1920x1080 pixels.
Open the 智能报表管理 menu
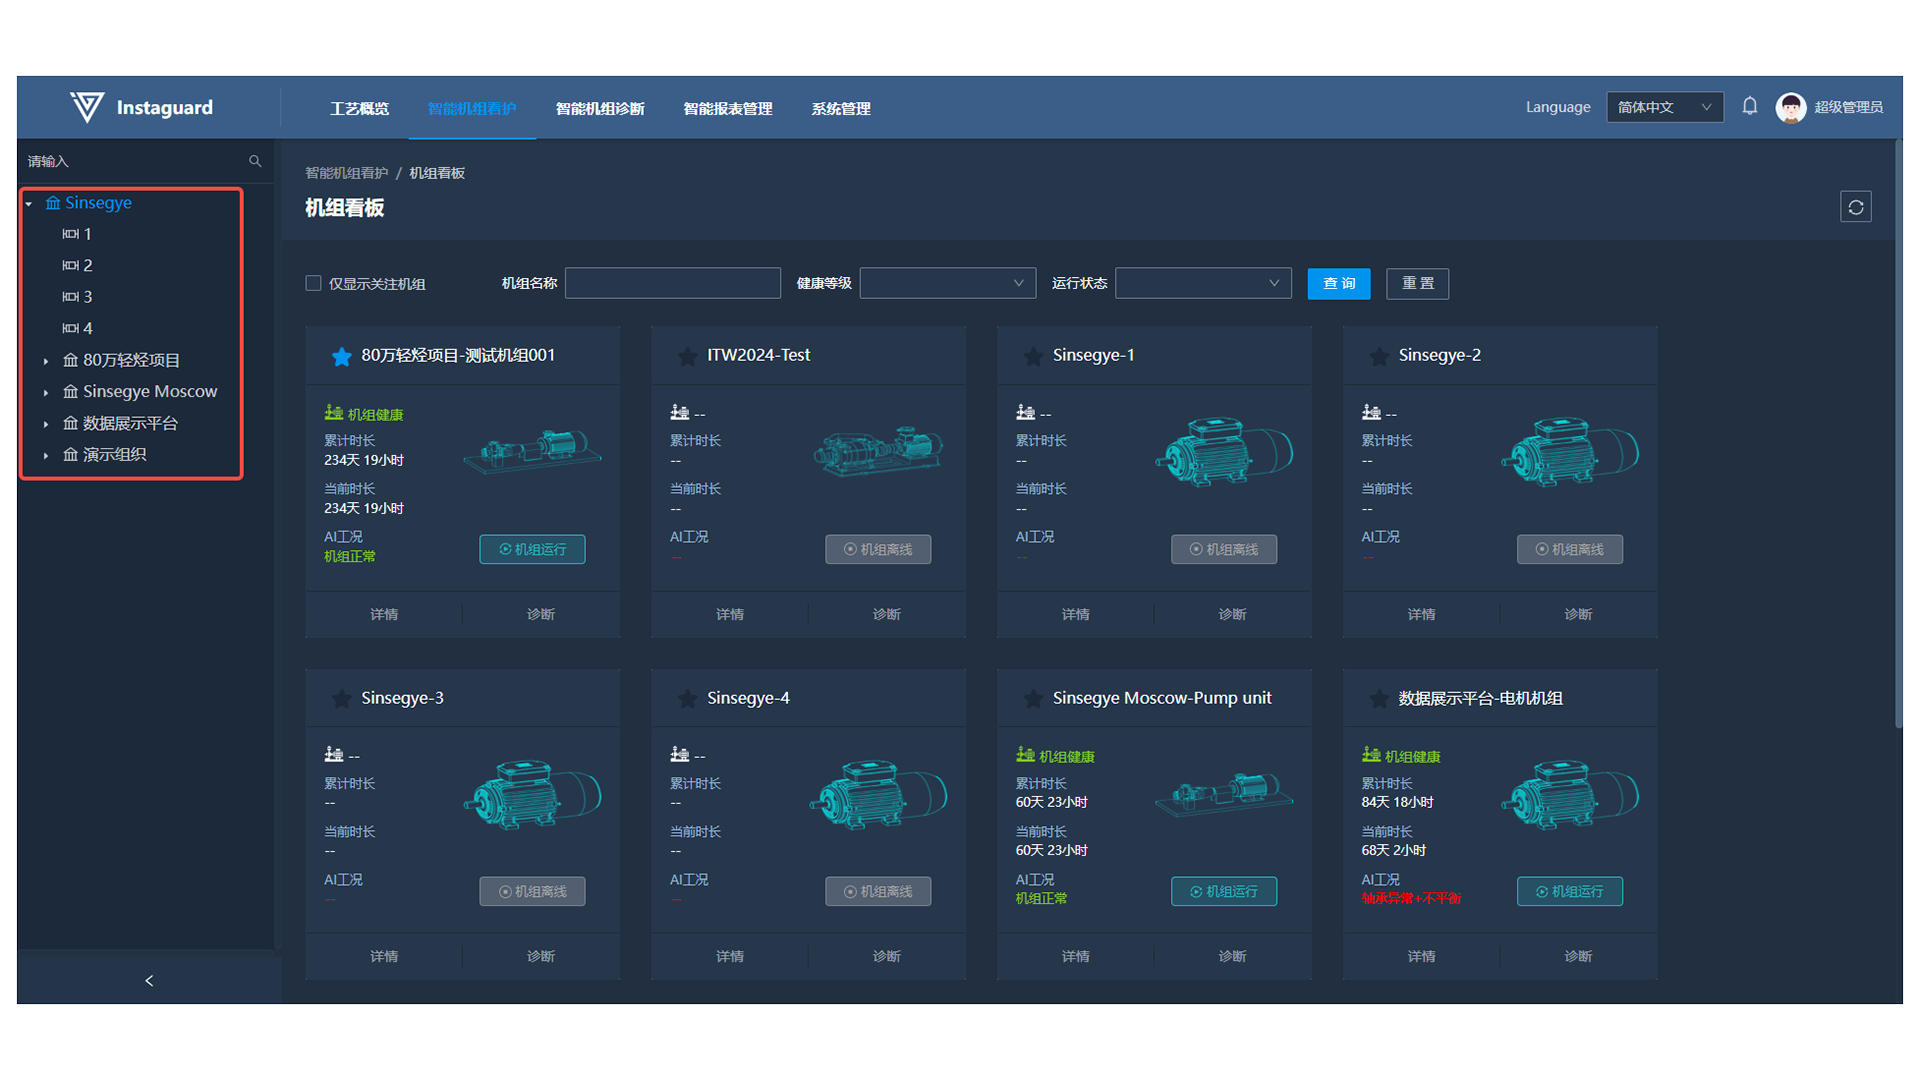(728, 108)
